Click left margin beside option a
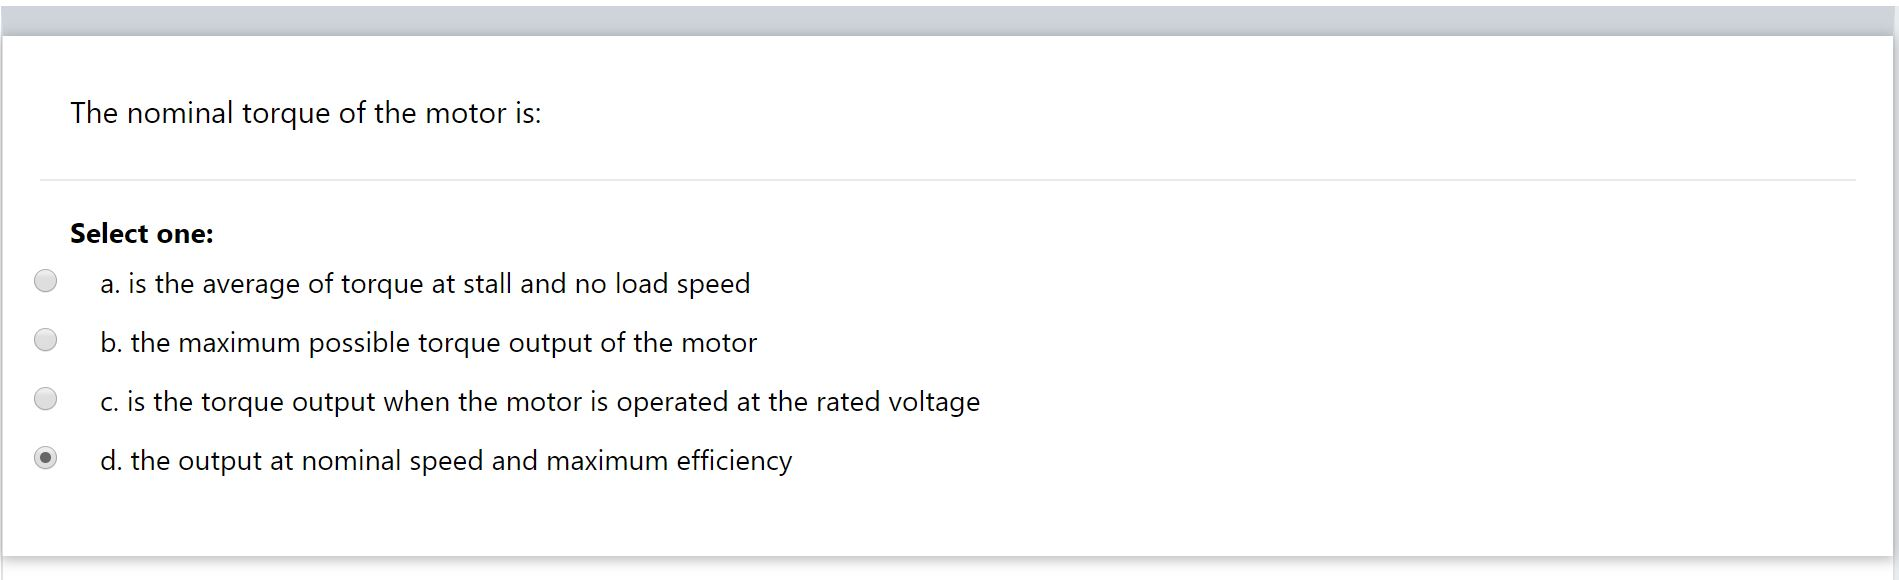The width and height of the screenshot is (1899, 580). pos(20,281)
